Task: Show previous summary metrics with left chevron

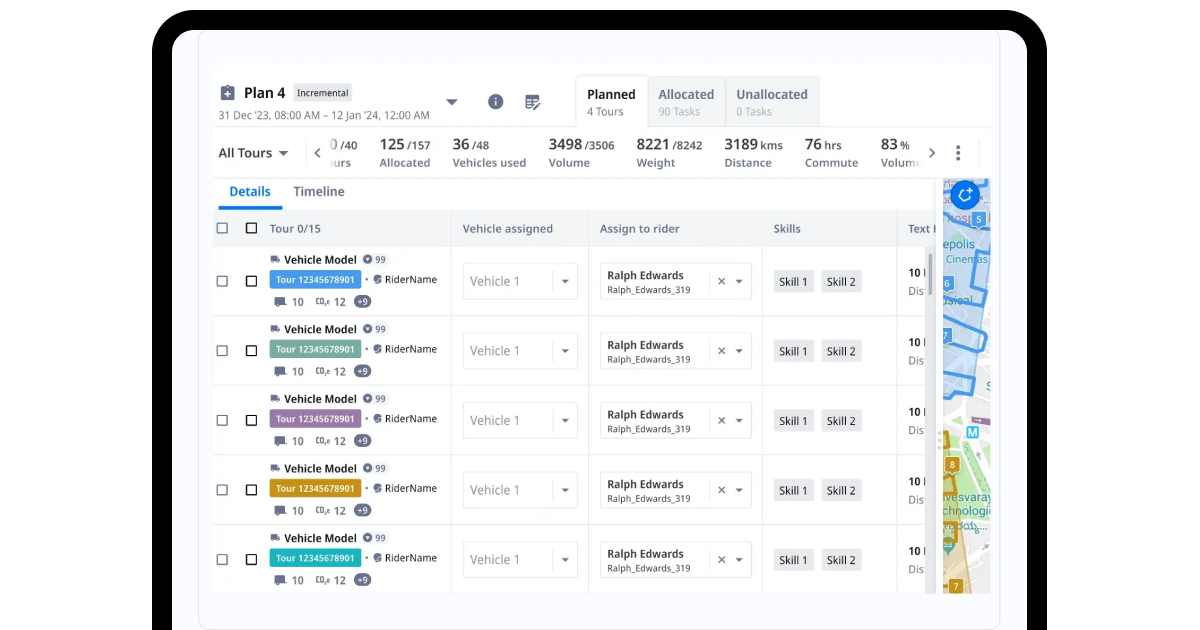Action: tap(318, 153)
